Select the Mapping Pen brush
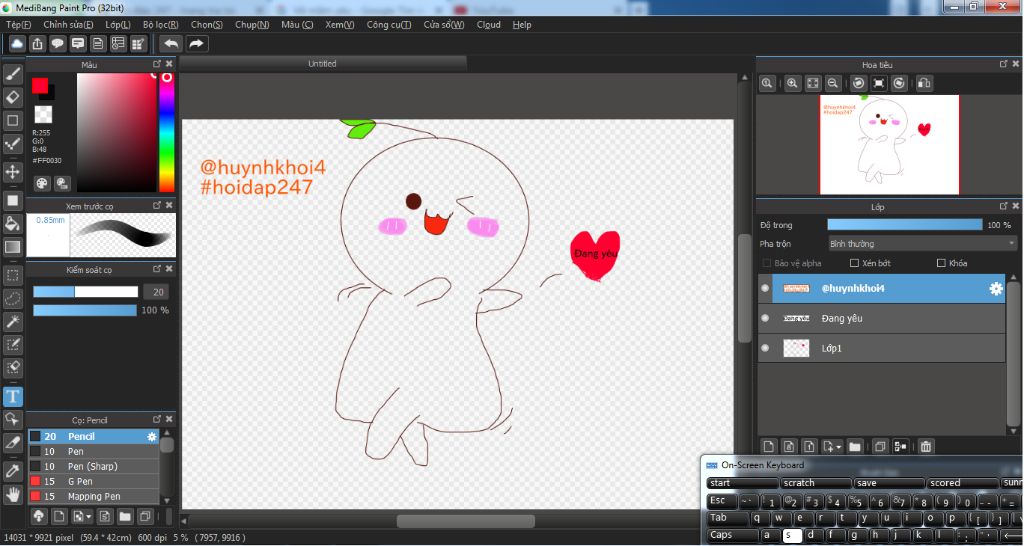1024x546 pixels. point(93,496)
